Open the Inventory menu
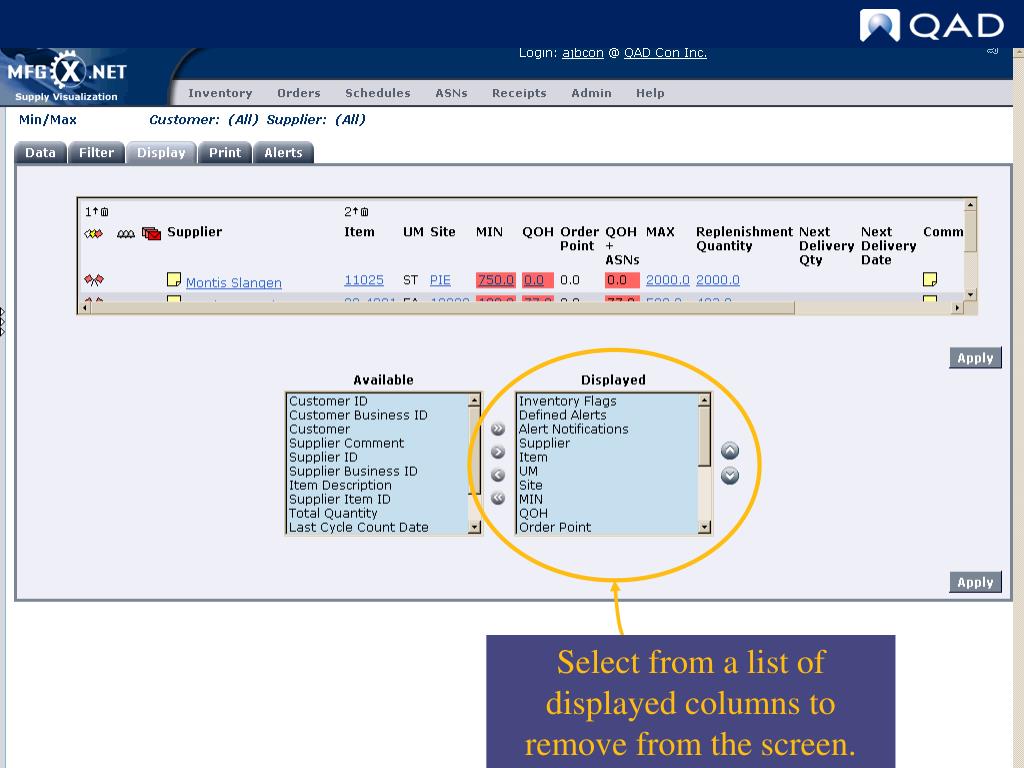The width and height of the screenshot is (1024, 768). tap(220, 93)
